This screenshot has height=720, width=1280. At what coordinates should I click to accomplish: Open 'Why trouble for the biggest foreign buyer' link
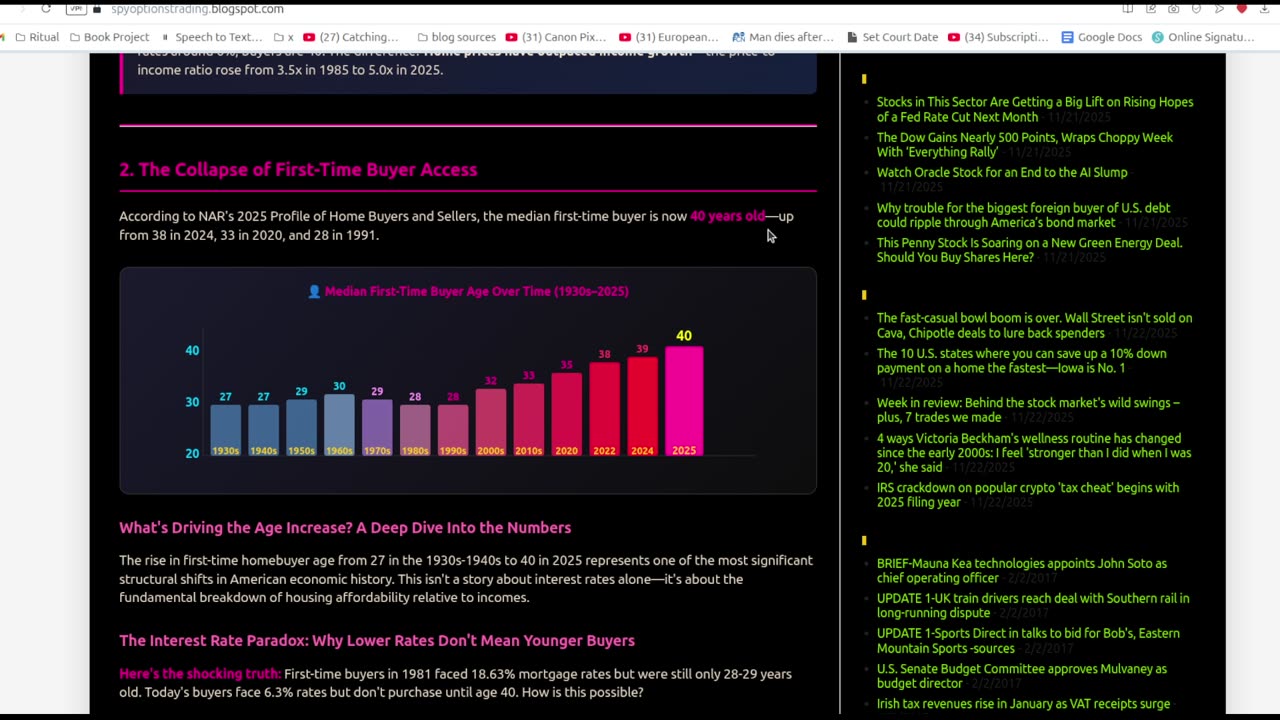coord(1023,215)
